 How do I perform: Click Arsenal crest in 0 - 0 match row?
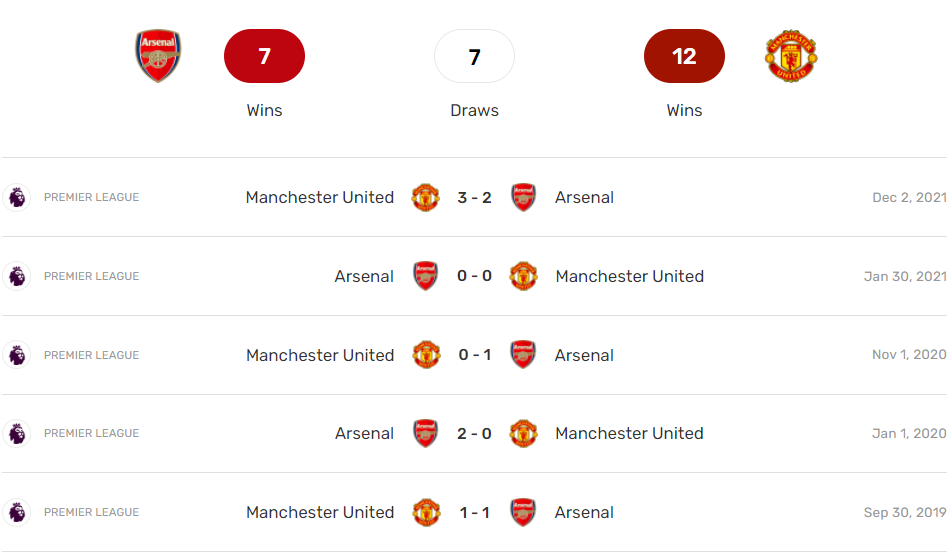point(426,276)
